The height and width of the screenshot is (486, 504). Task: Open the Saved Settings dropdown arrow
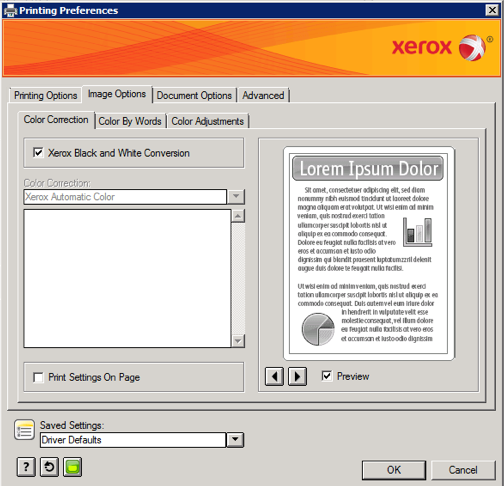(x=235, y=440)
